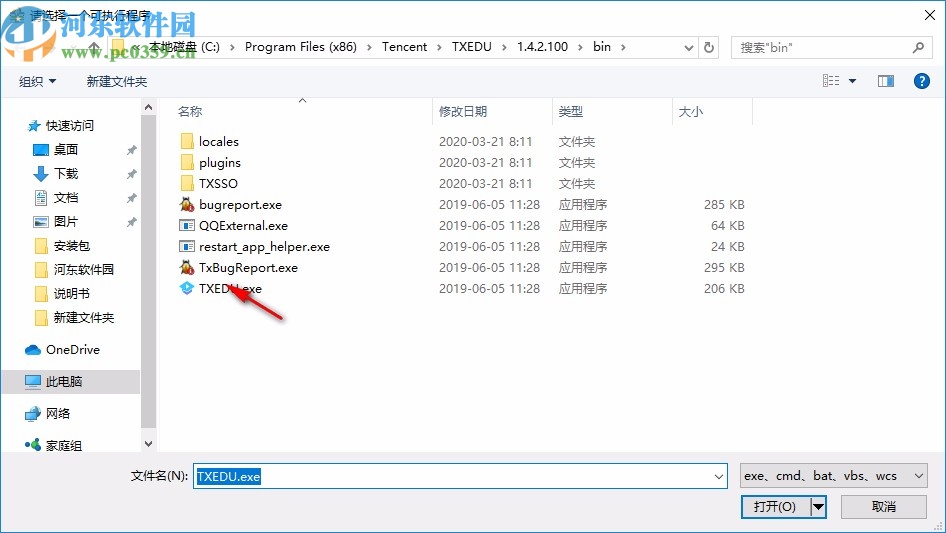The width and height of the screenshot is (946, 533).
Task: Click the 新建文件夹 toolbar button
Action: pyautogui.click(x=116, y=81)
